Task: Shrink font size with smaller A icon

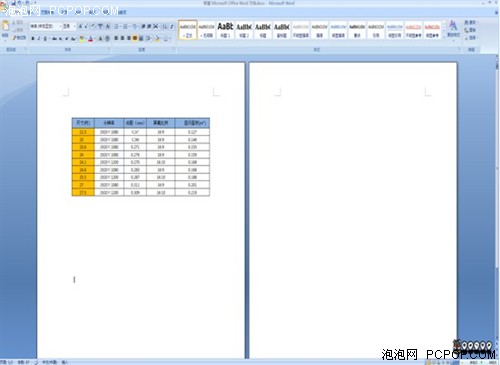Action: 86,26
